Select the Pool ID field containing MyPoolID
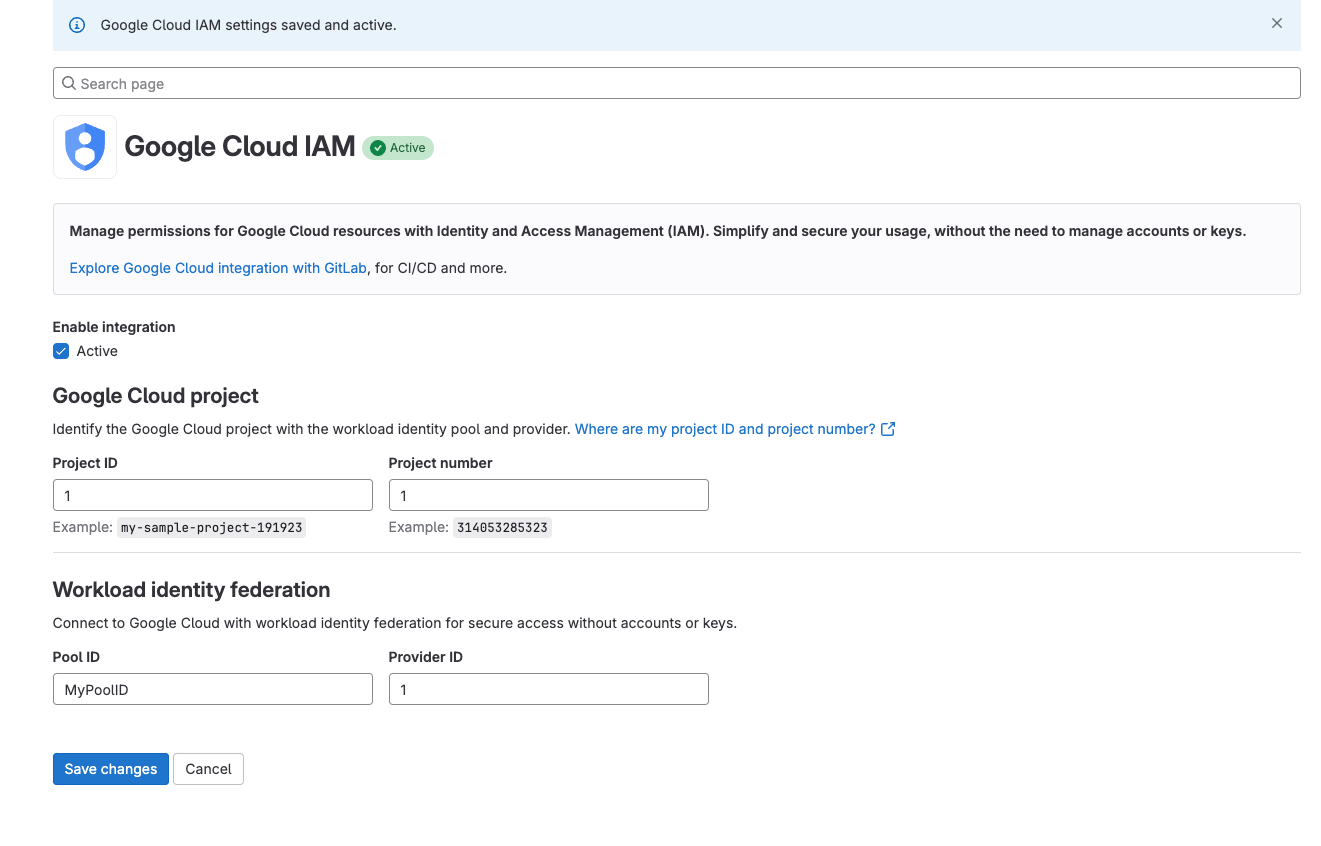Viewport: 1321px width, 846px height. [x=212, y=690]
